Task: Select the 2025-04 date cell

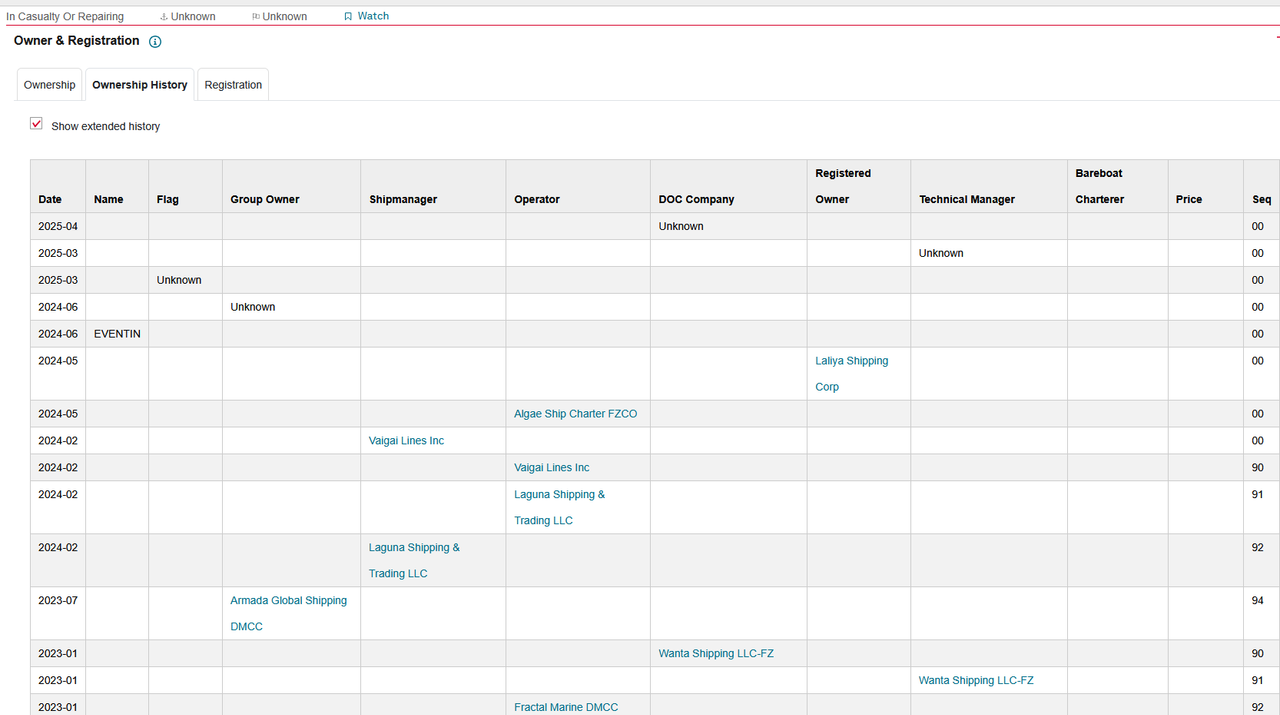Action: [58, 226]
